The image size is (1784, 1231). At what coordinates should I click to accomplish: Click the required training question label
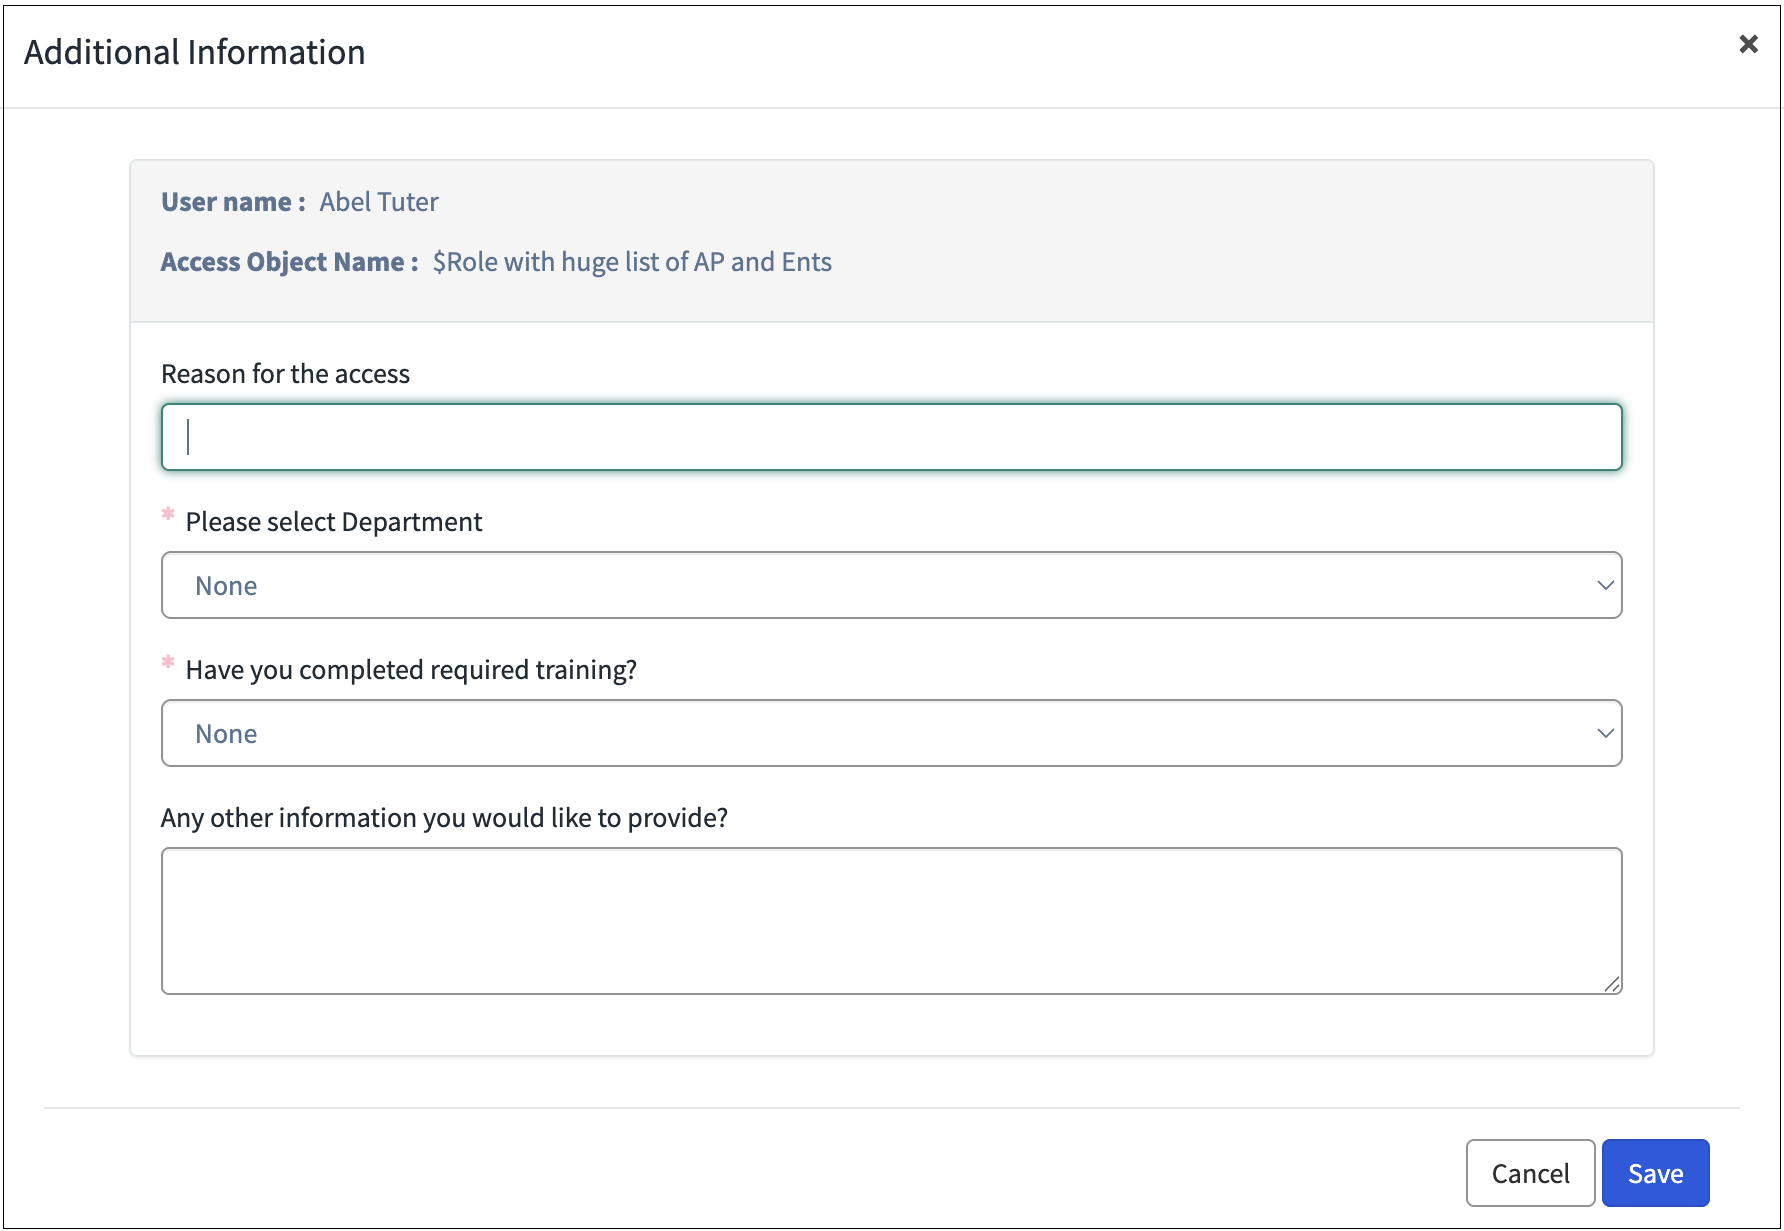[x=411, y=670]
